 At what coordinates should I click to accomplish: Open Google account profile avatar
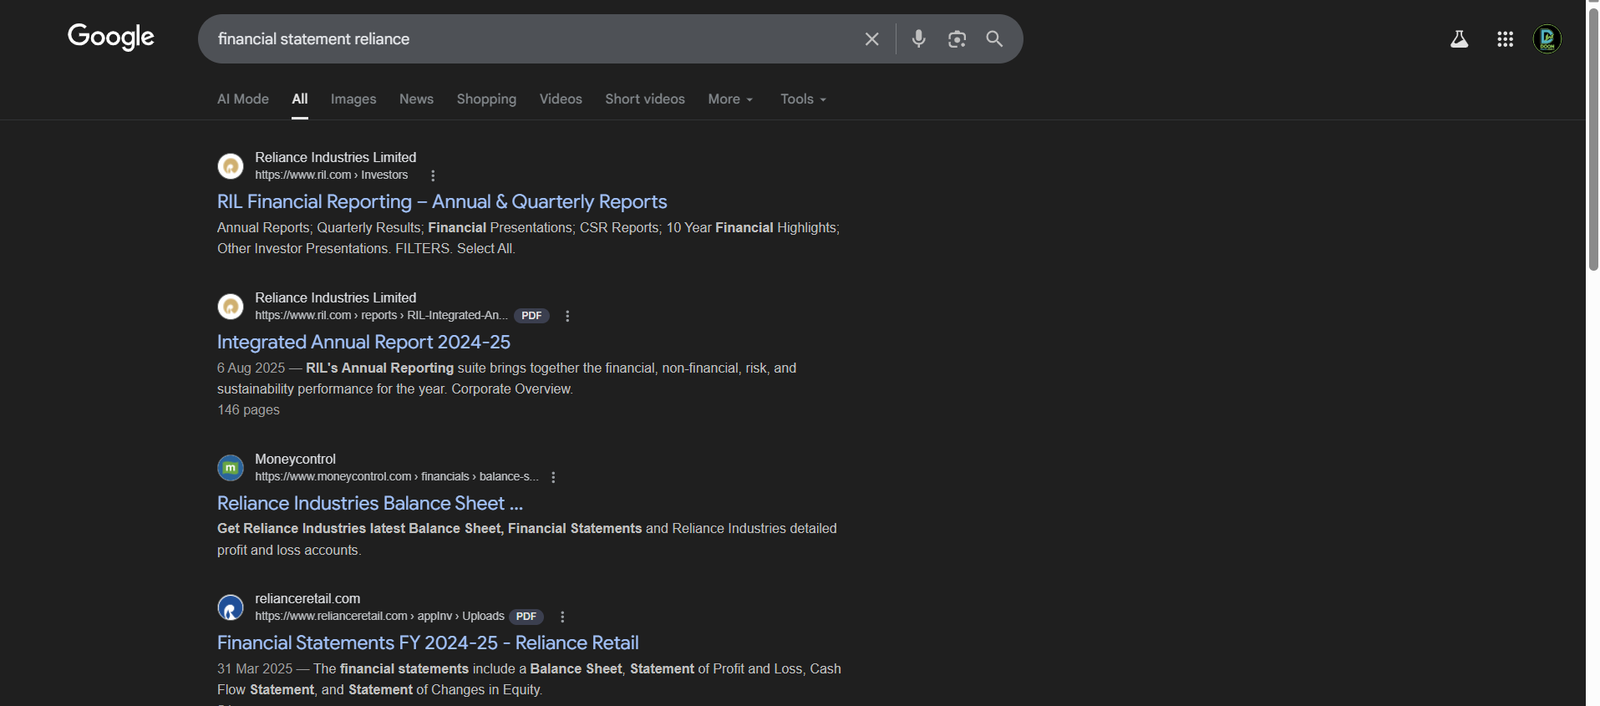(x=1547, y=39)
